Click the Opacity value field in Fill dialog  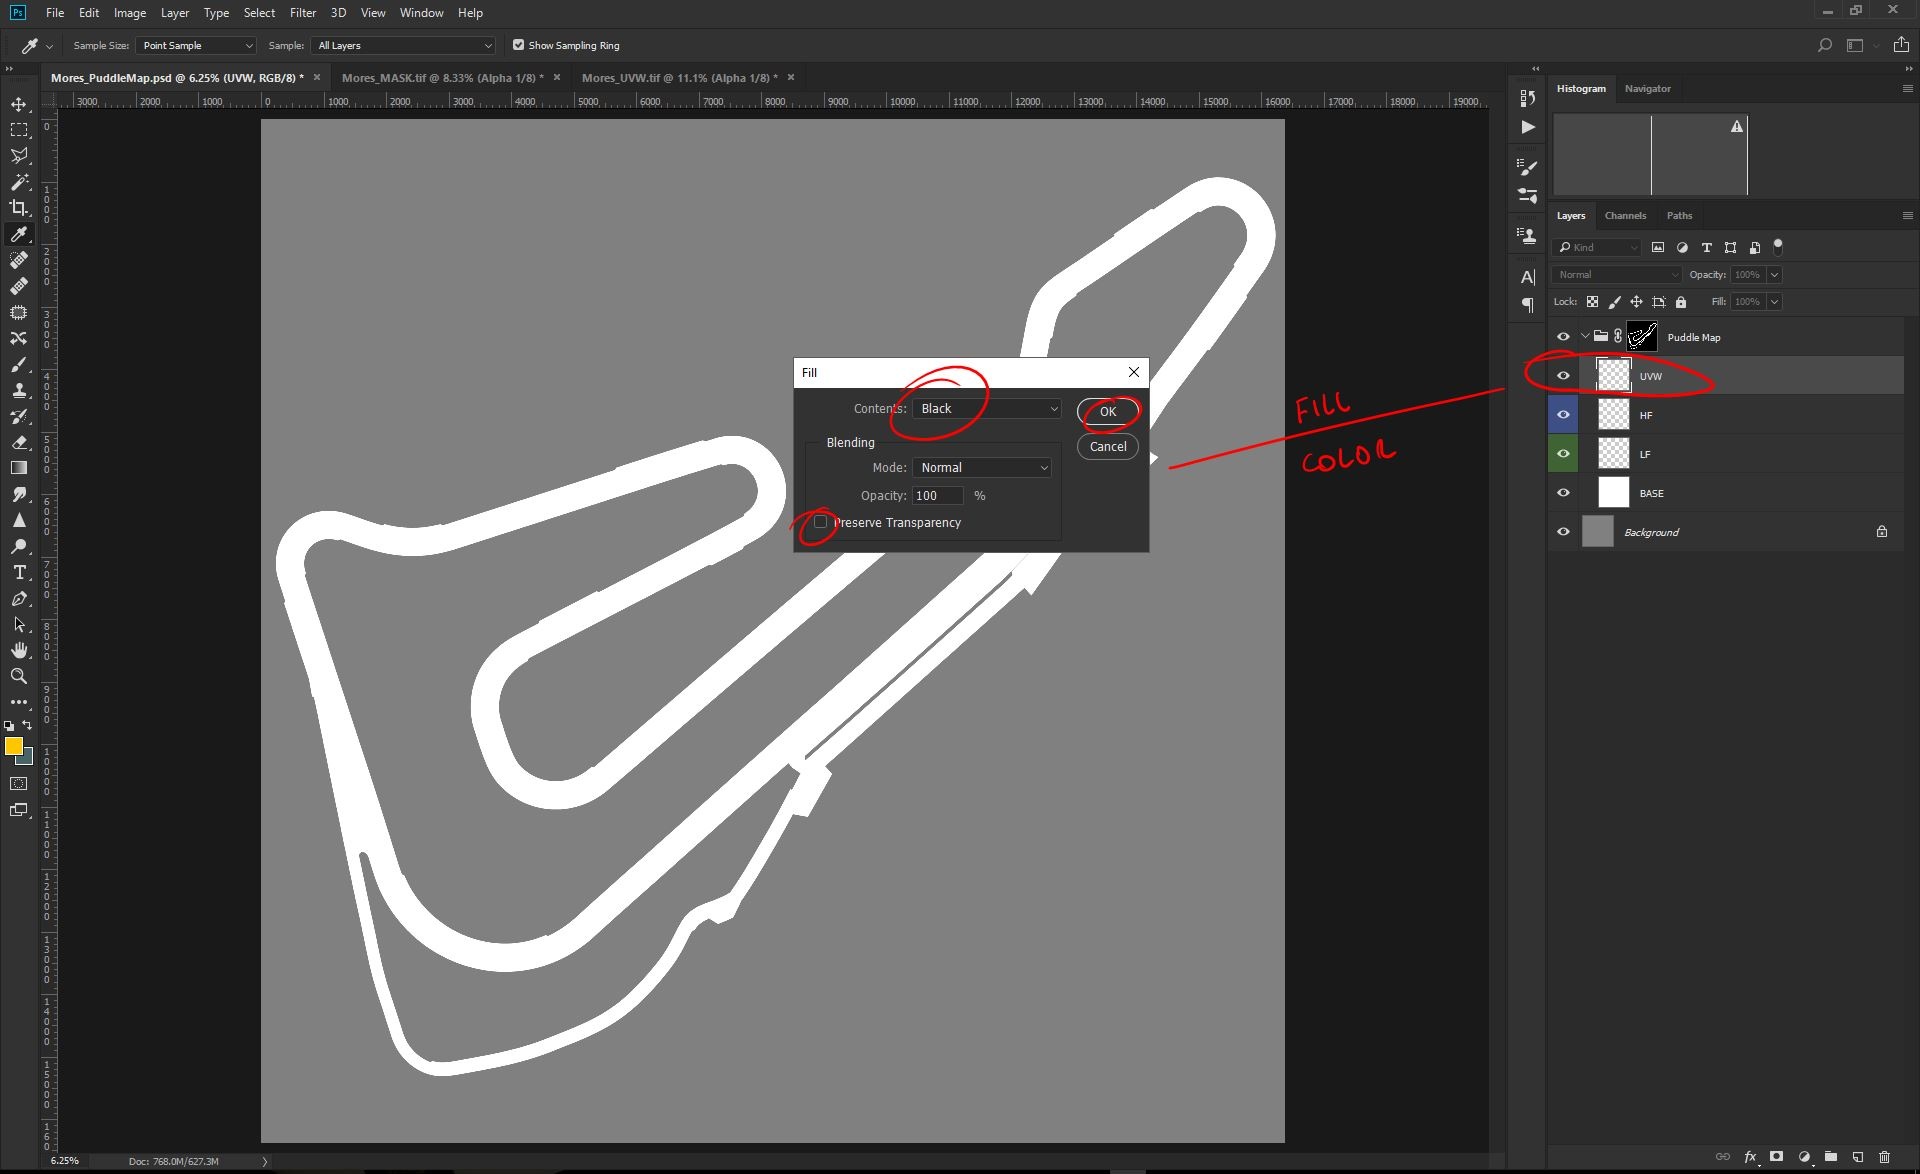point(938,495)
